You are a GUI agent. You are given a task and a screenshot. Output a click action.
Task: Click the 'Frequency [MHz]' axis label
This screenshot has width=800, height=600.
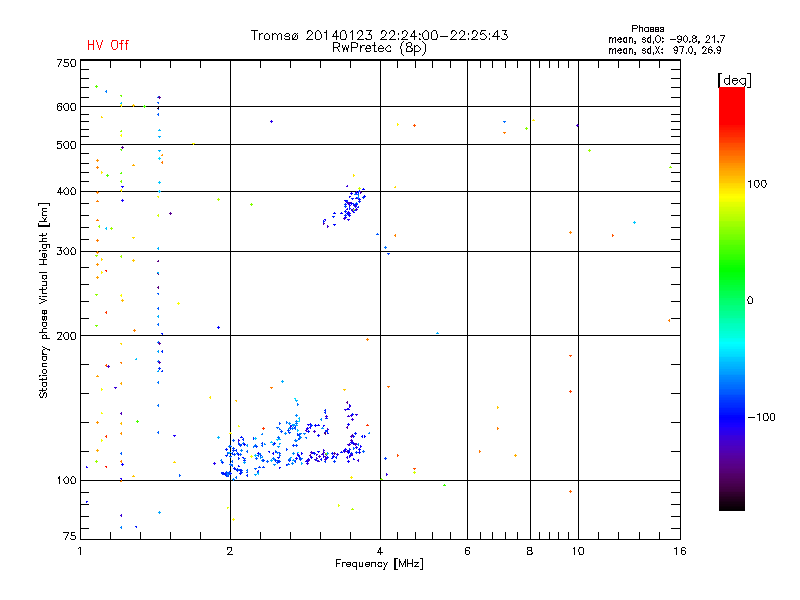pyautogui.click(x=379, y=564)
